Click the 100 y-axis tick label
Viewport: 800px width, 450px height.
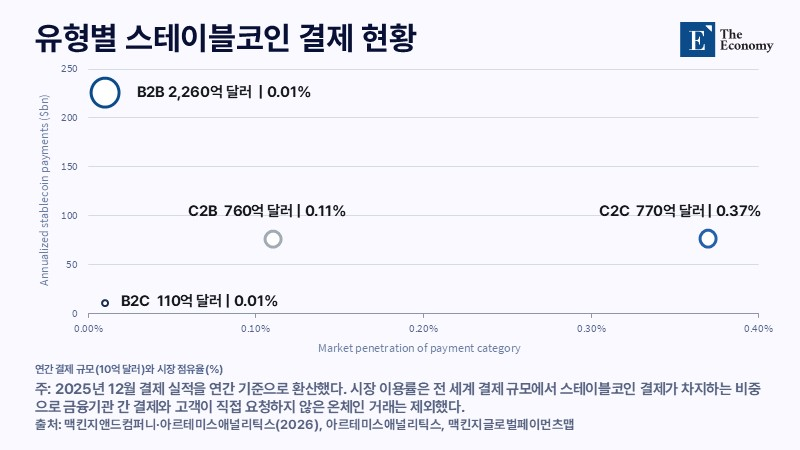[x=69, y=215]
